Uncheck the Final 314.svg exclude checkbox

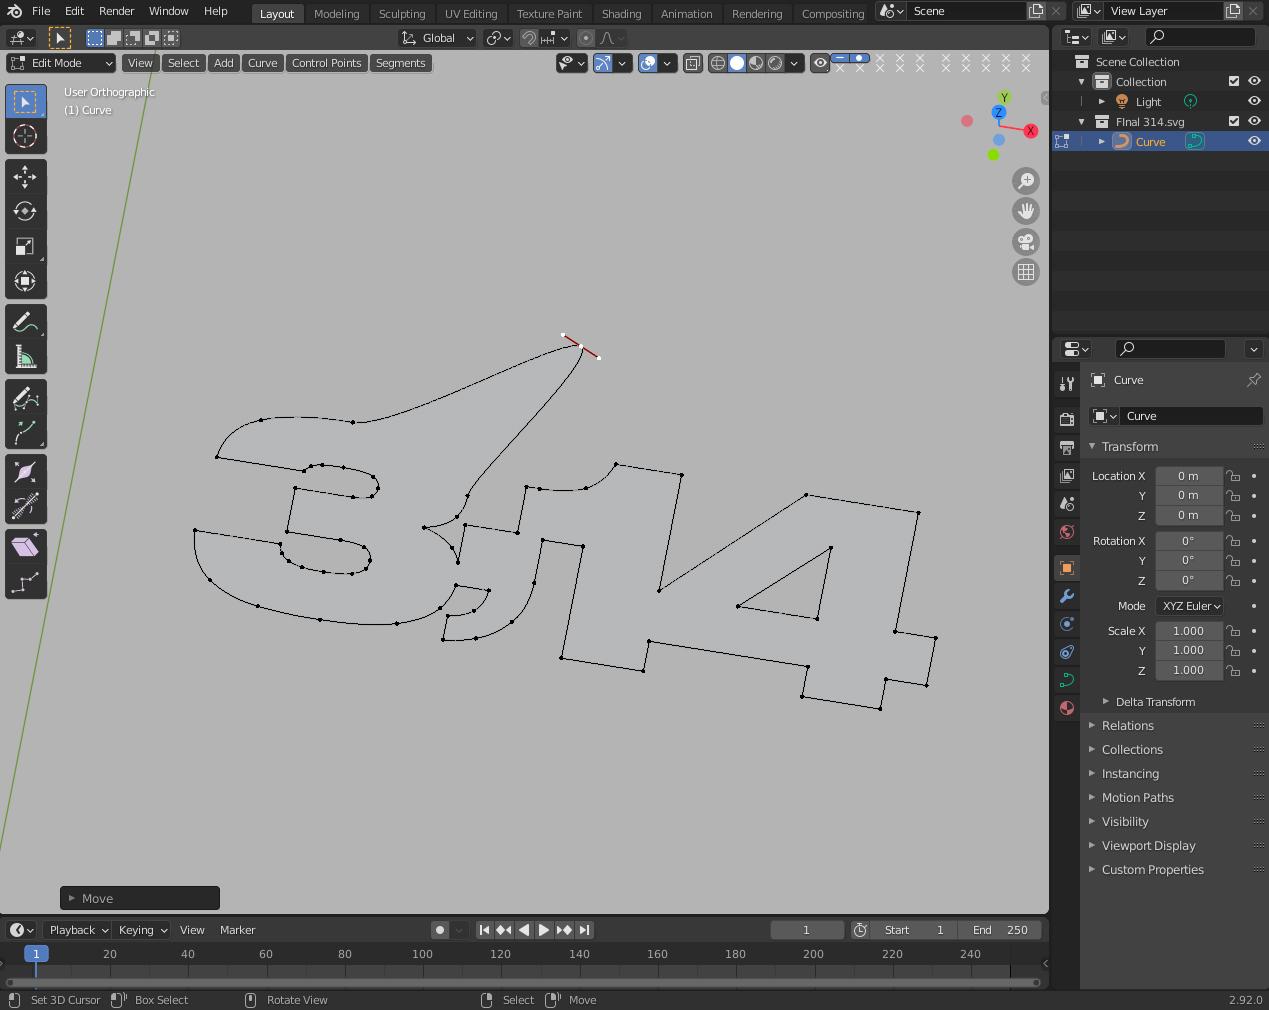[x=1234, y=121]
